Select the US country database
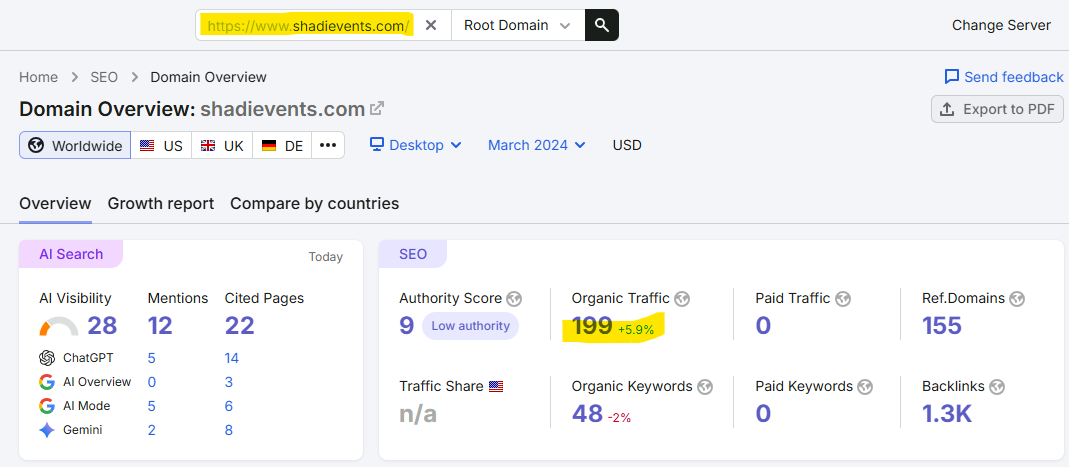The height and width of the screenshot is (467, 1069). click(161, 145)
